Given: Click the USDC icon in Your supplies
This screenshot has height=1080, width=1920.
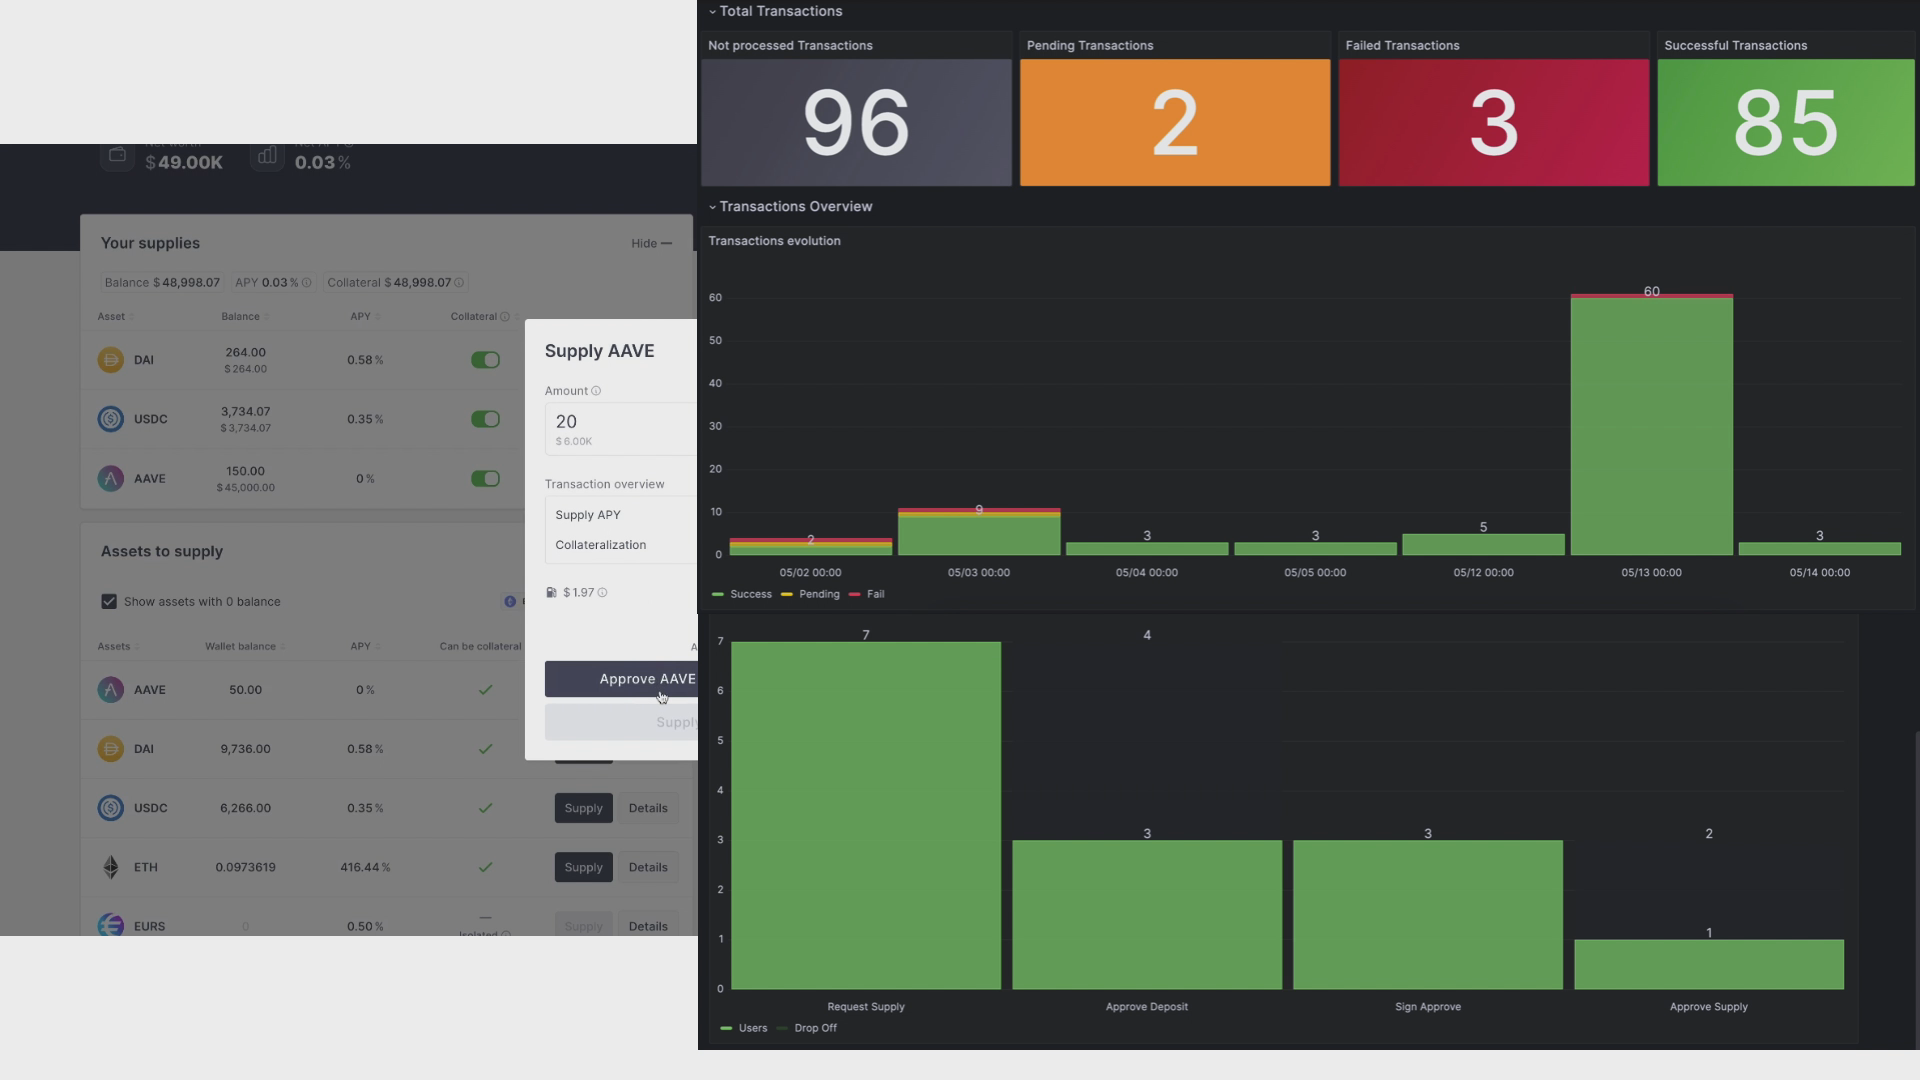Looking at the screenshot, I should (110, 419).
